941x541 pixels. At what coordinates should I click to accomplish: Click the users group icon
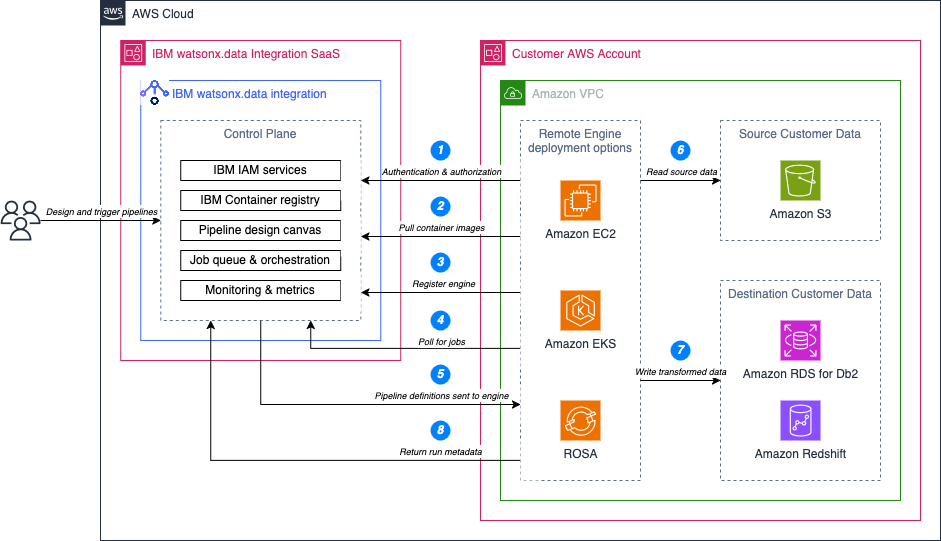click(x=20, y=220)
